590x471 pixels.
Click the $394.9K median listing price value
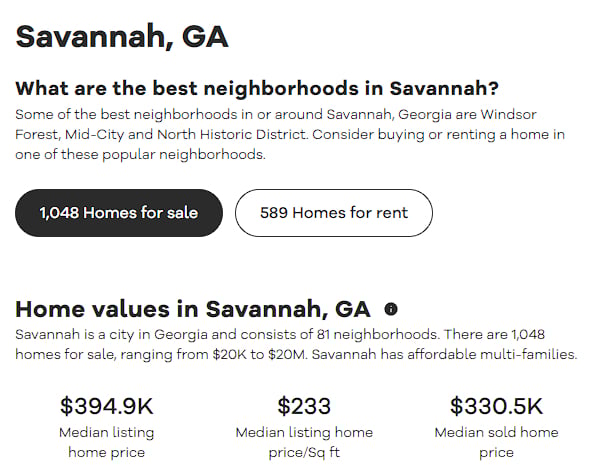pyautogui.click(x=107, y=406)
